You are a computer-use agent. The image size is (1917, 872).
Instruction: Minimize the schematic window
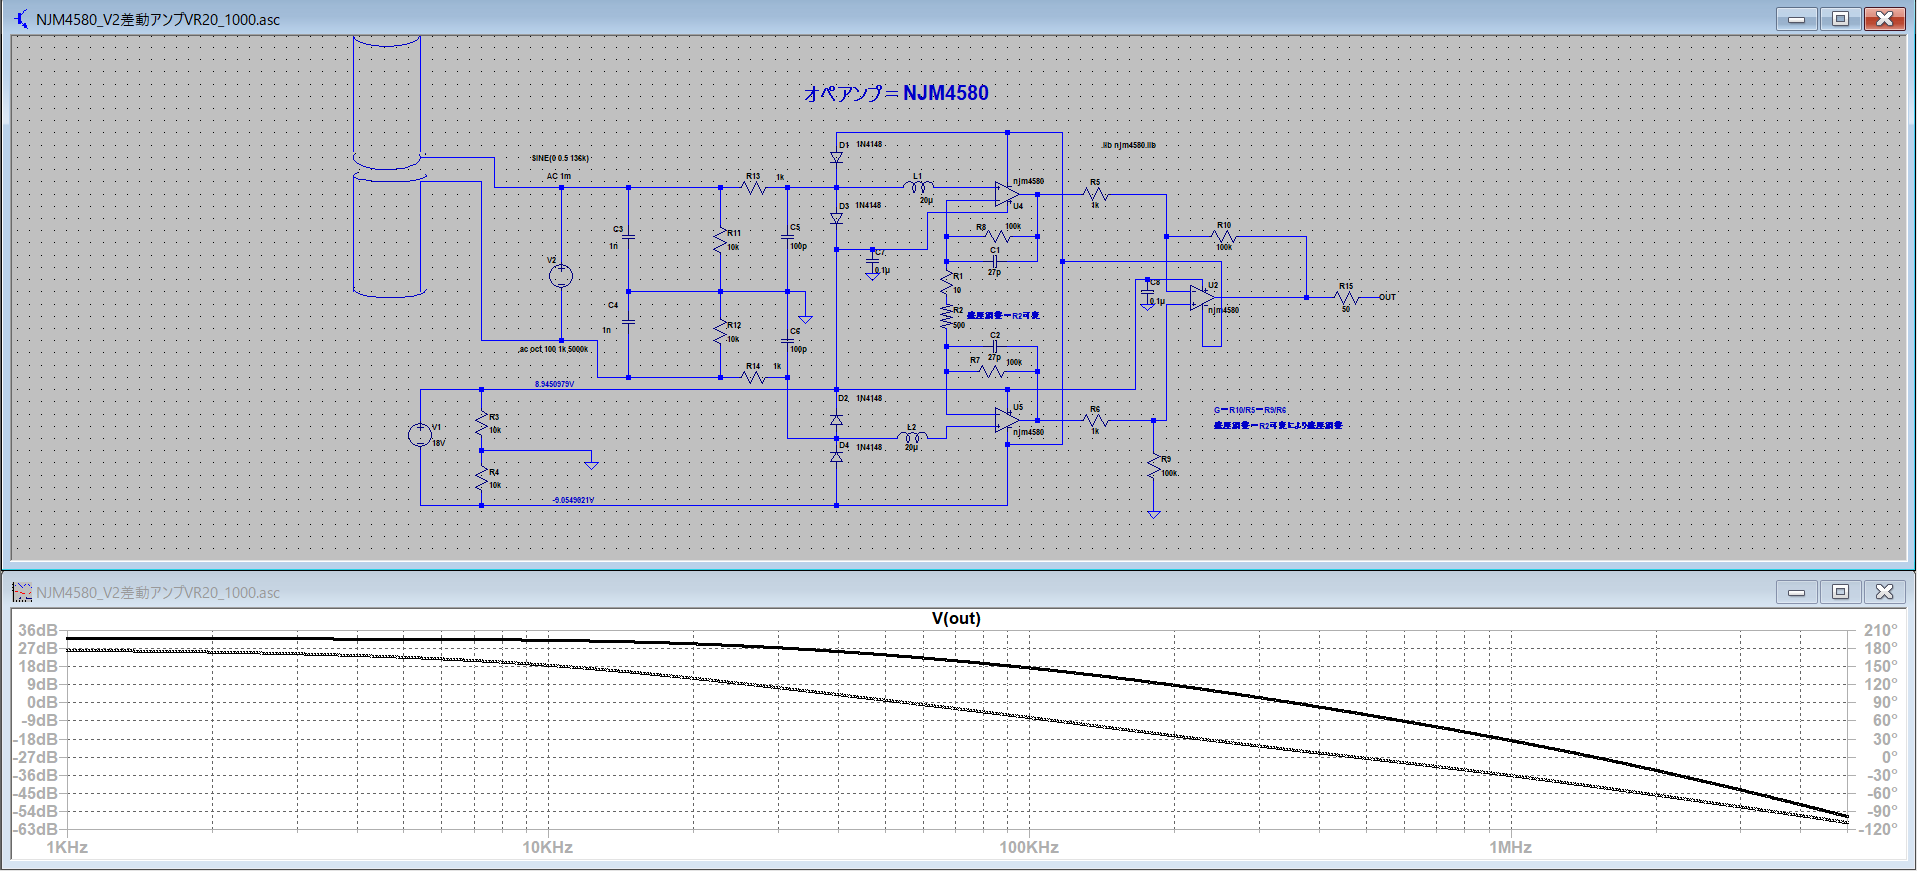click(x=1796, y=19)
